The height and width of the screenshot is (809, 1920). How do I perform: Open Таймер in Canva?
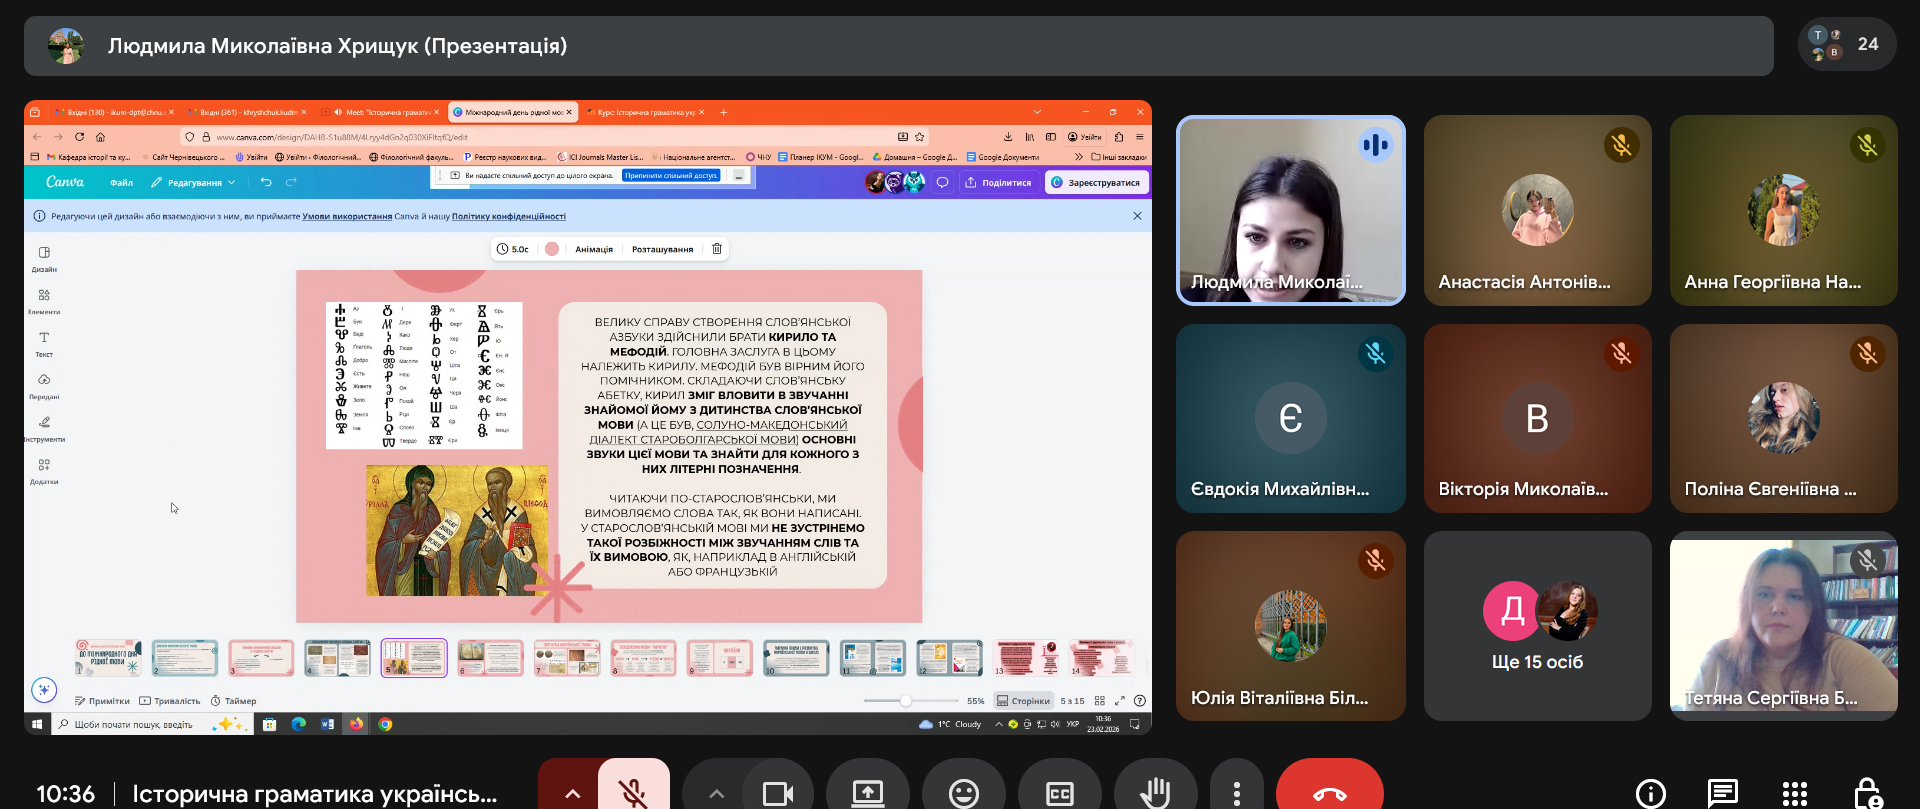234,701
